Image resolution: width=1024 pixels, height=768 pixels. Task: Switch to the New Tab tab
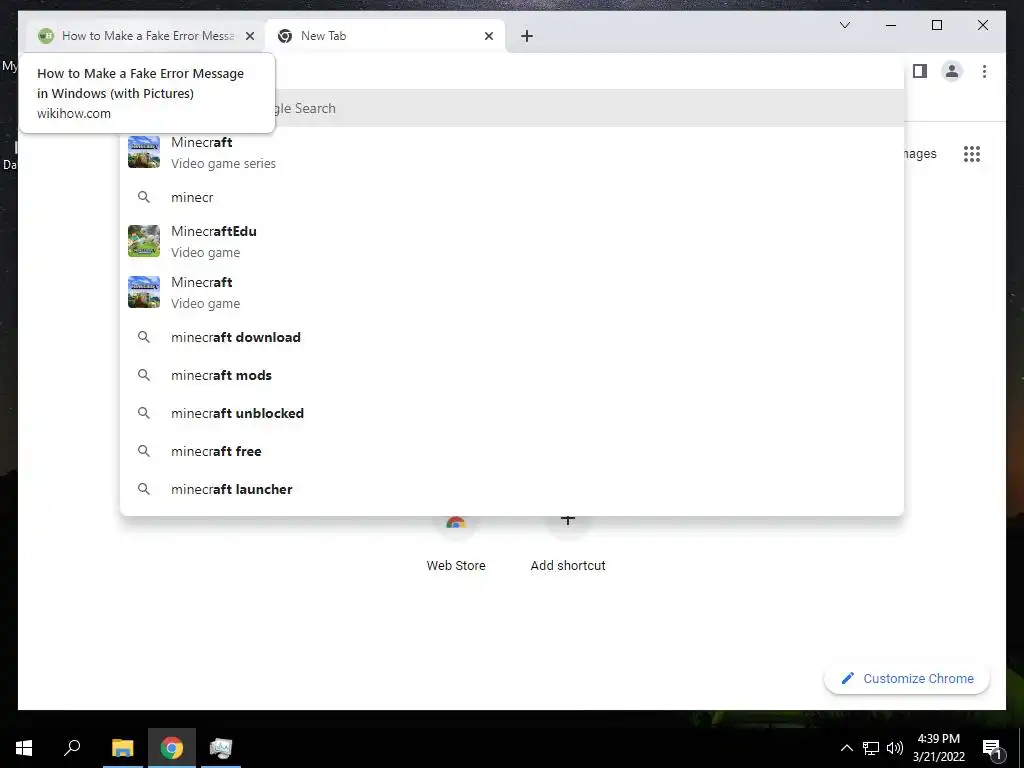tap(385, 36)
